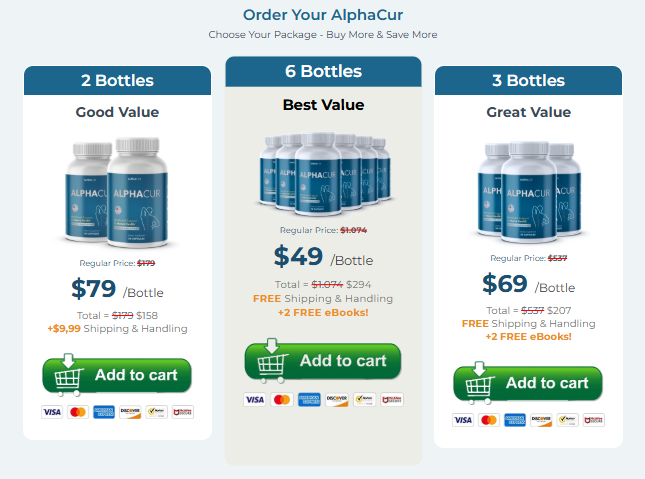
Task: Click the Mastercard icon under 2 Bottles
Action: 78,412
